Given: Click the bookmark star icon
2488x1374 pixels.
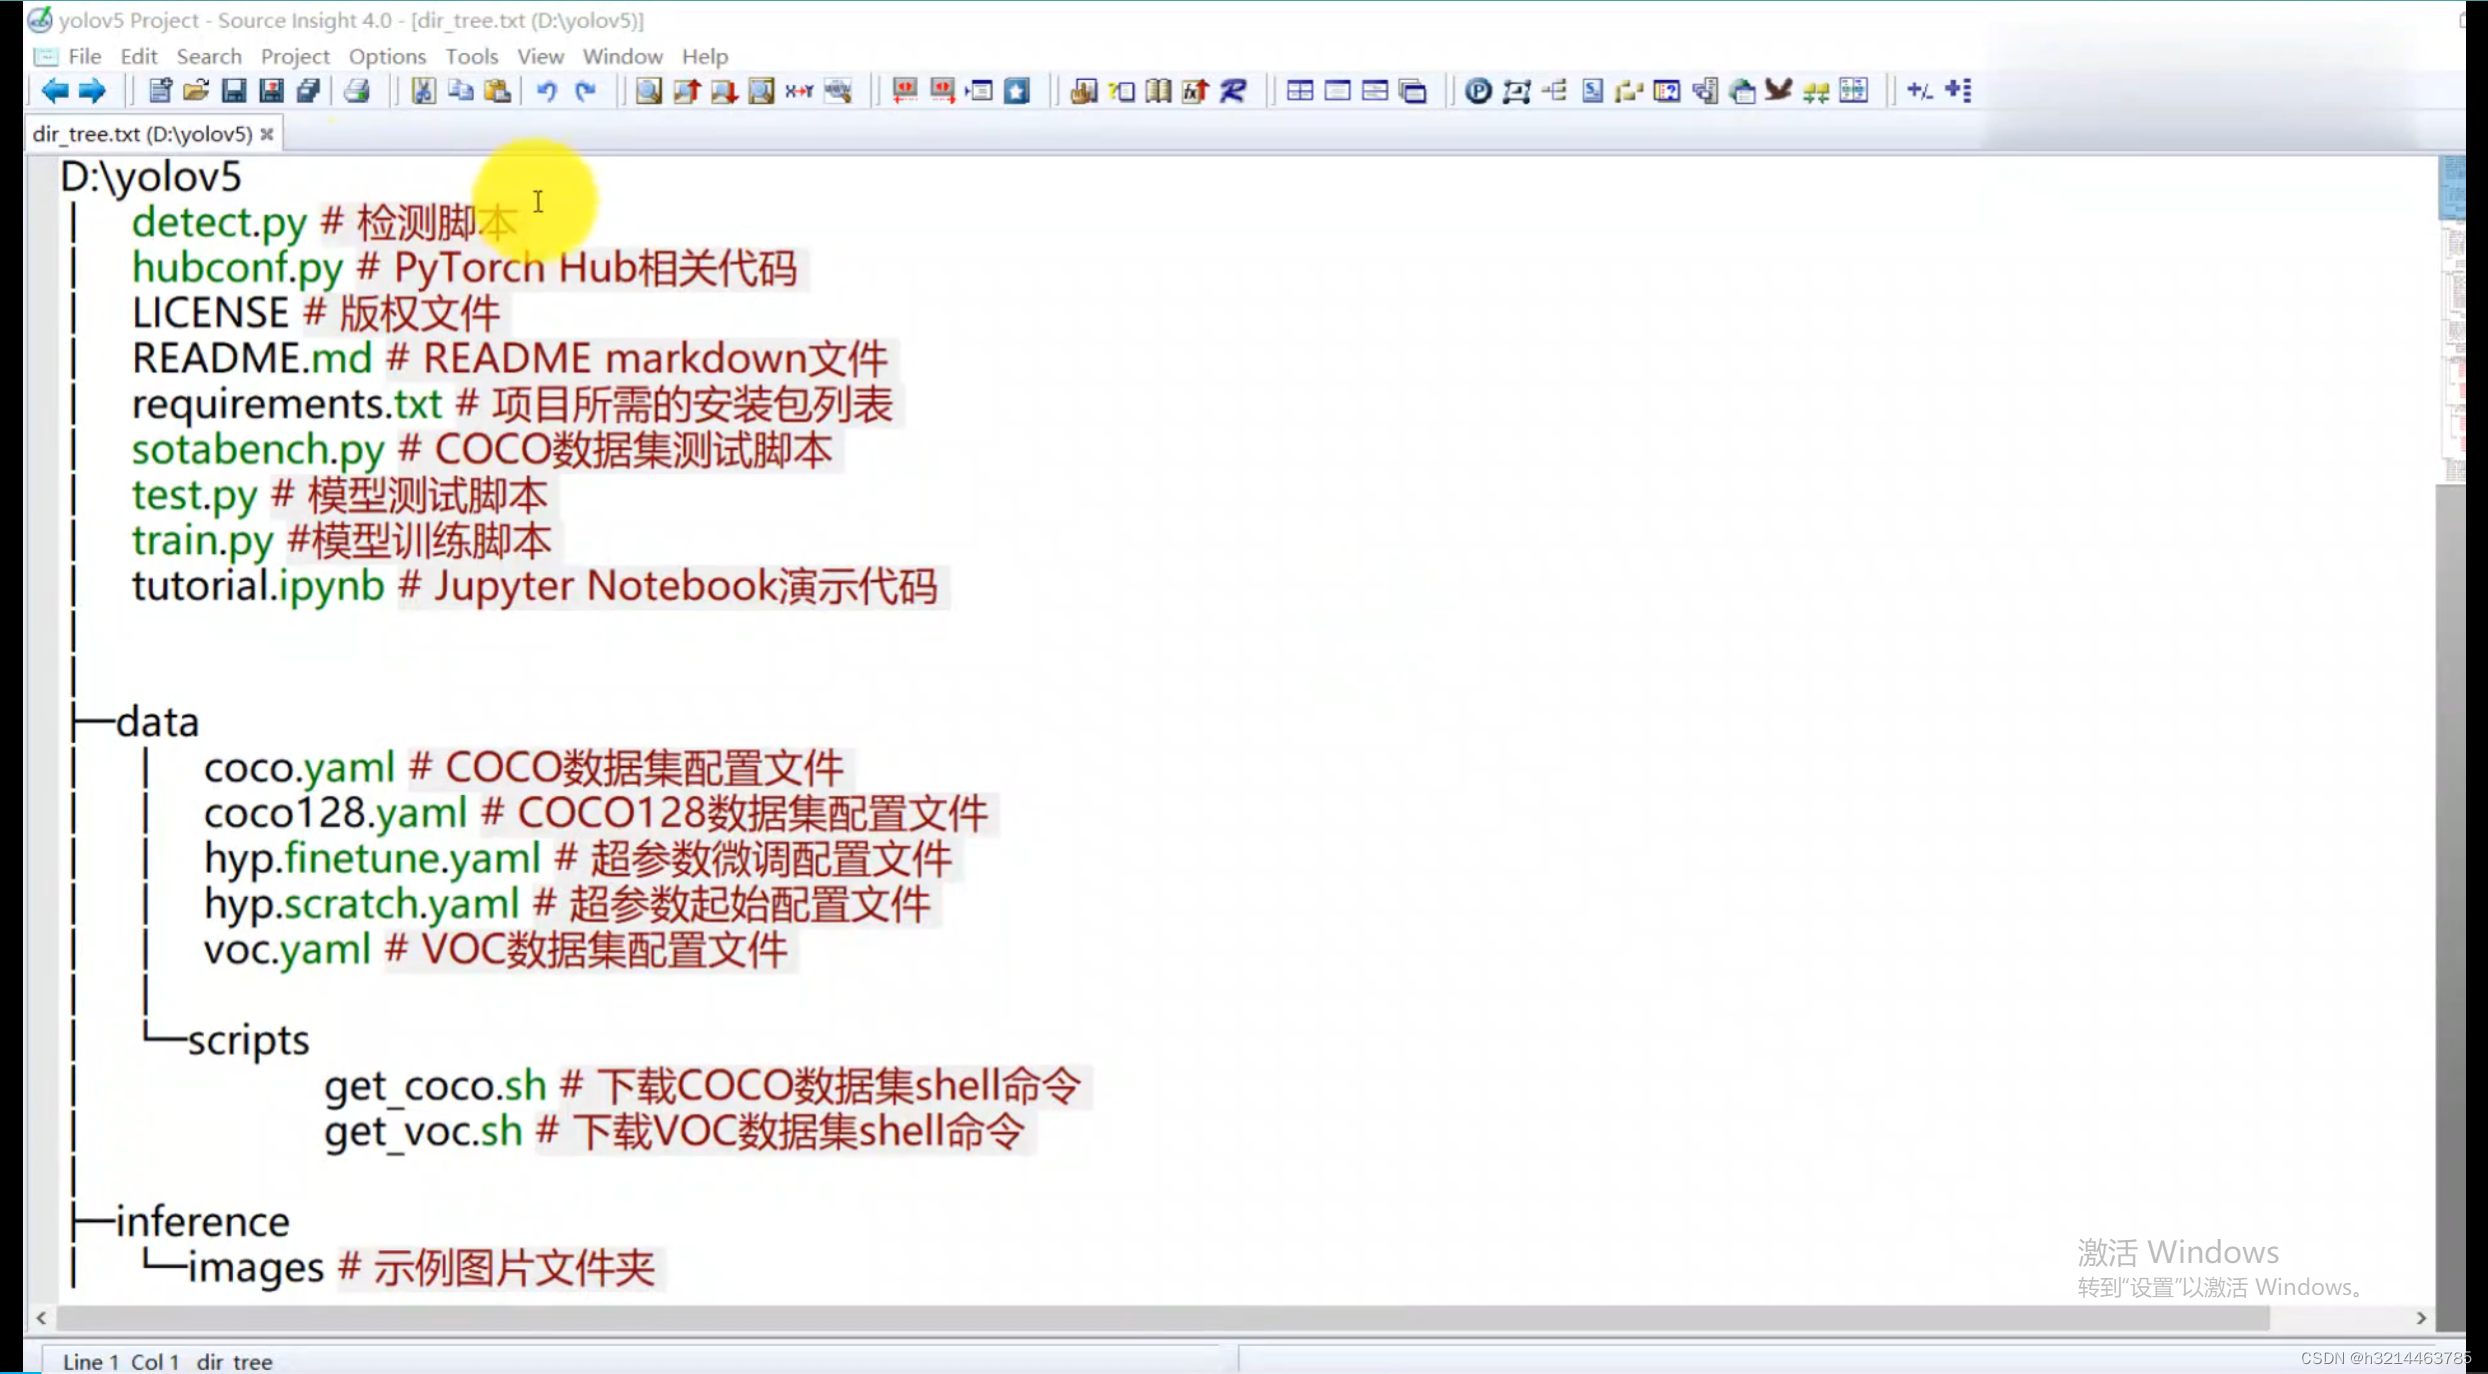Looking at the screenshot, I should click(x=1017, y=91).
